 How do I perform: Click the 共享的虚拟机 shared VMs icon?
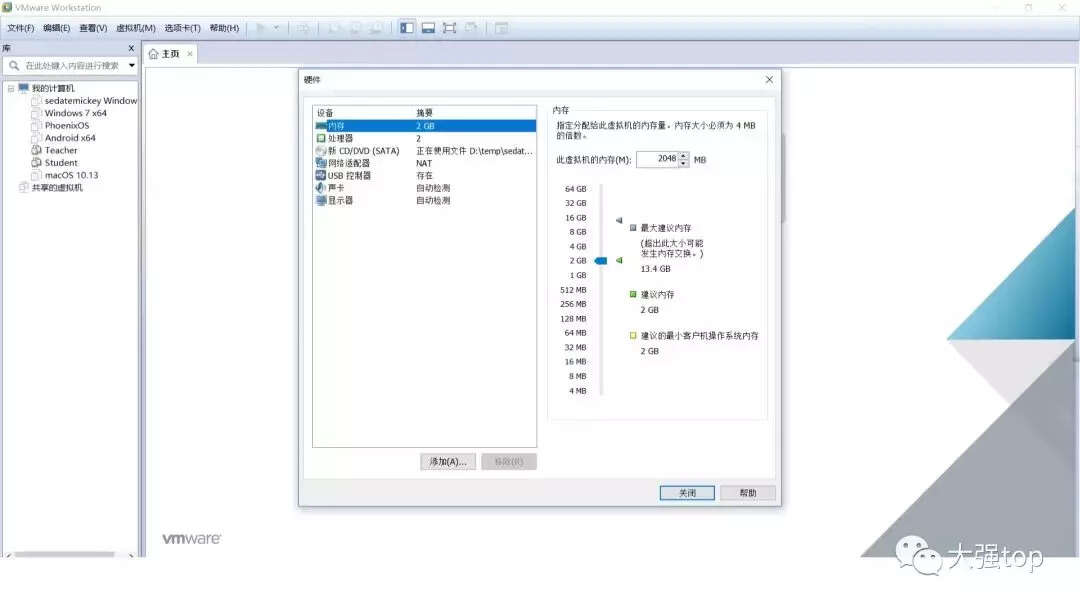[23, 187]
